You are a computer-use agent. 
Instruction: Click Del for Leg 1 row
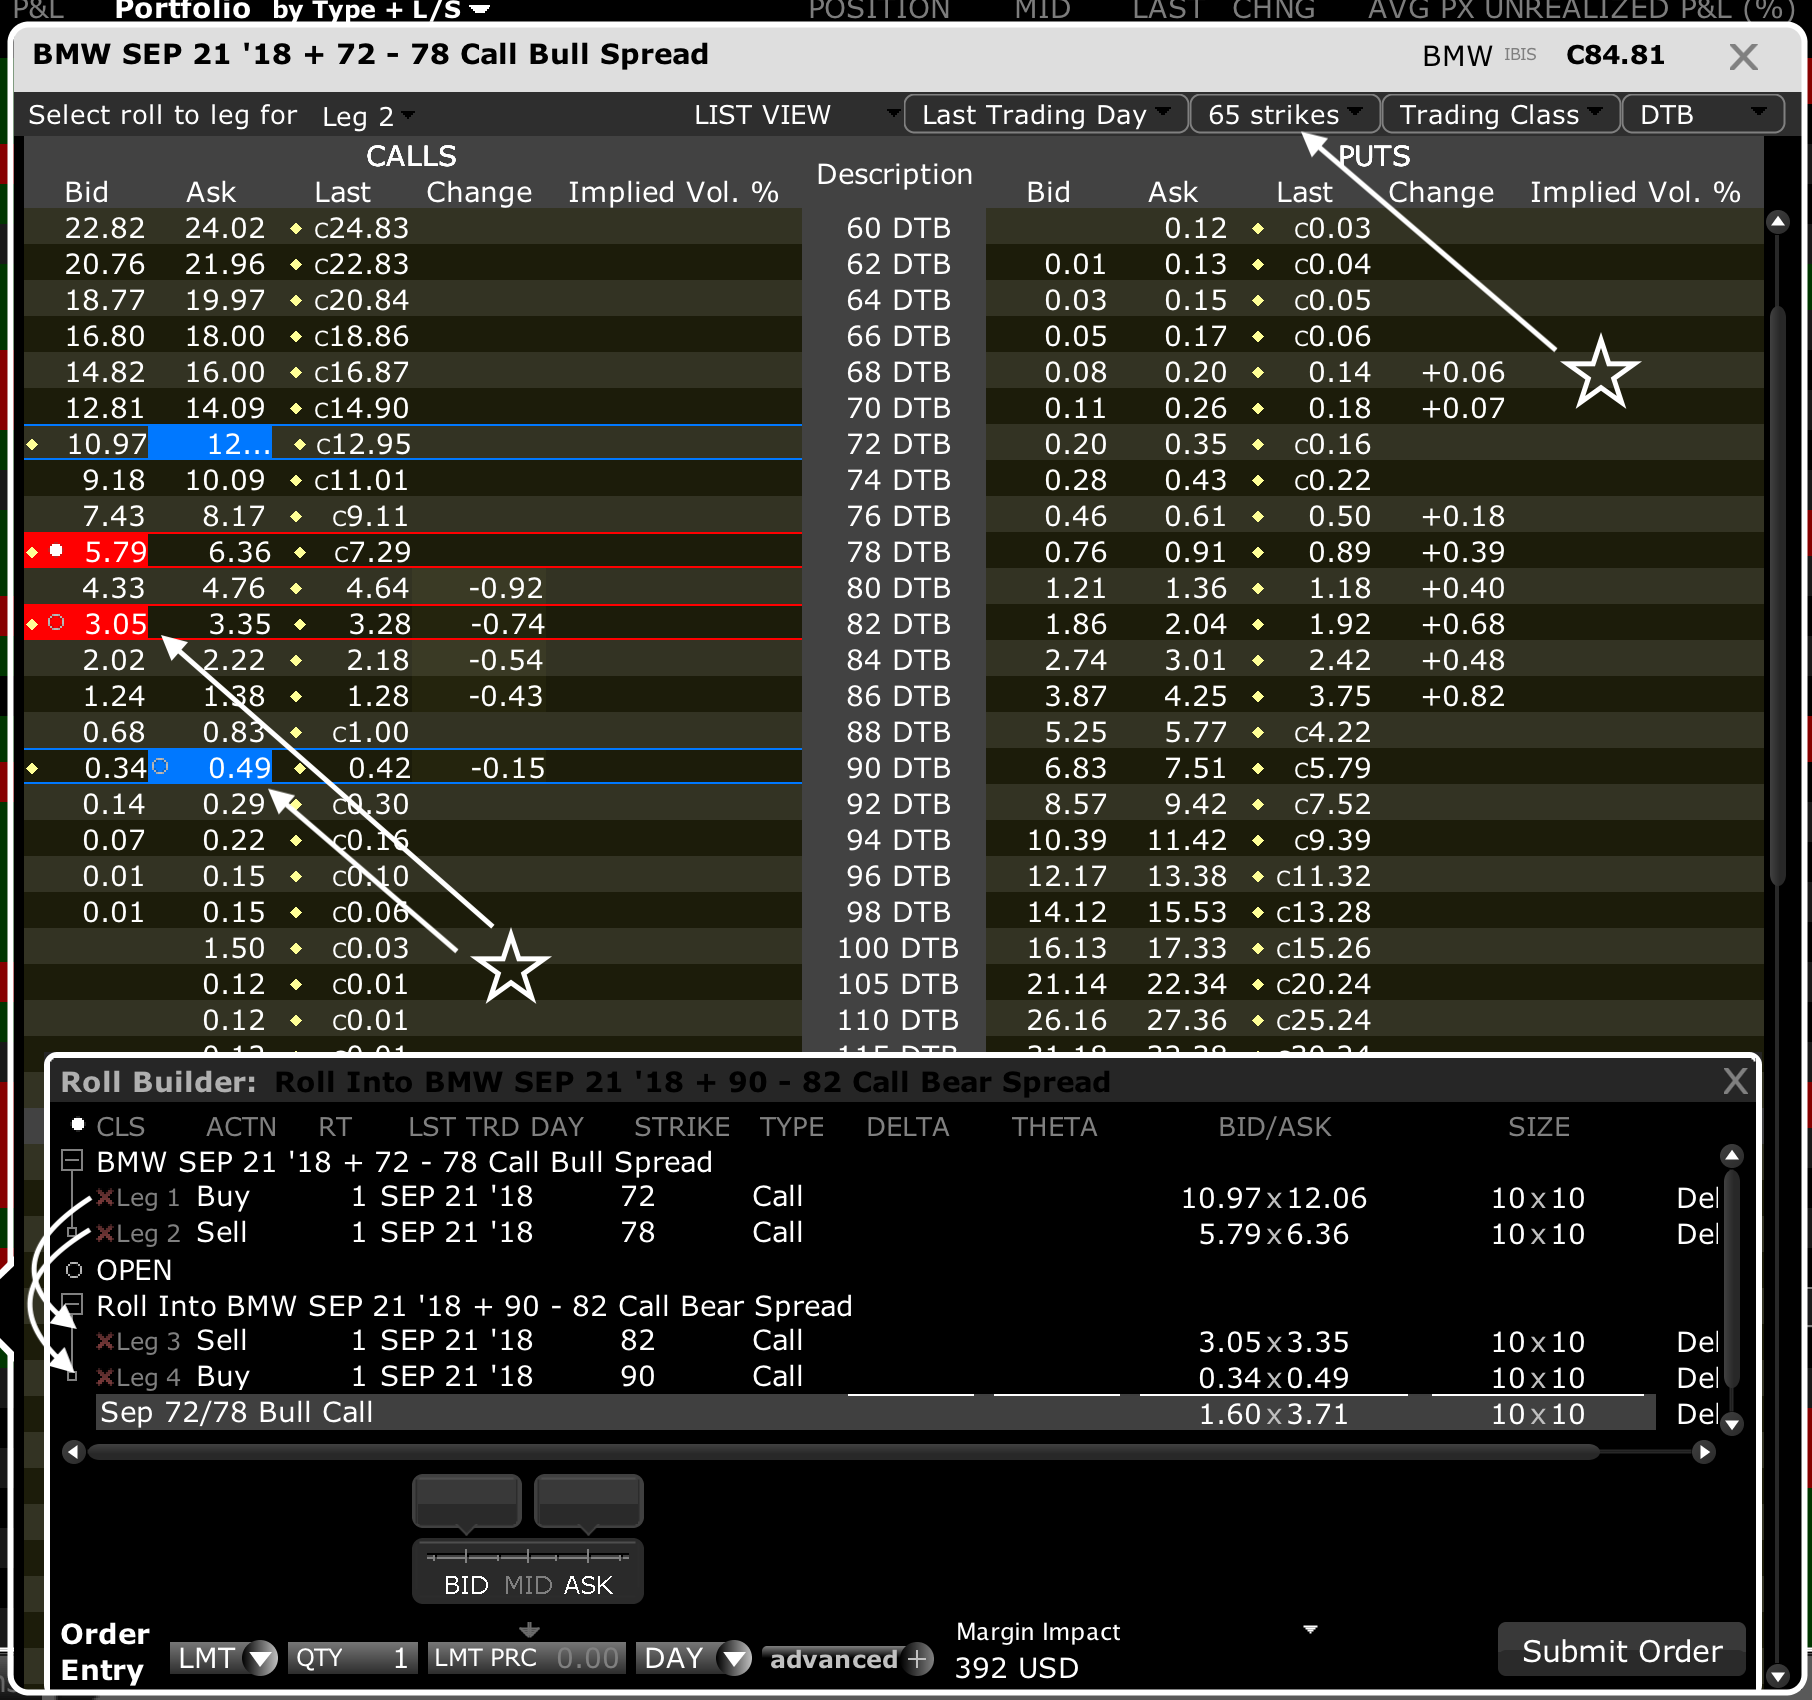(1697, 1197)
